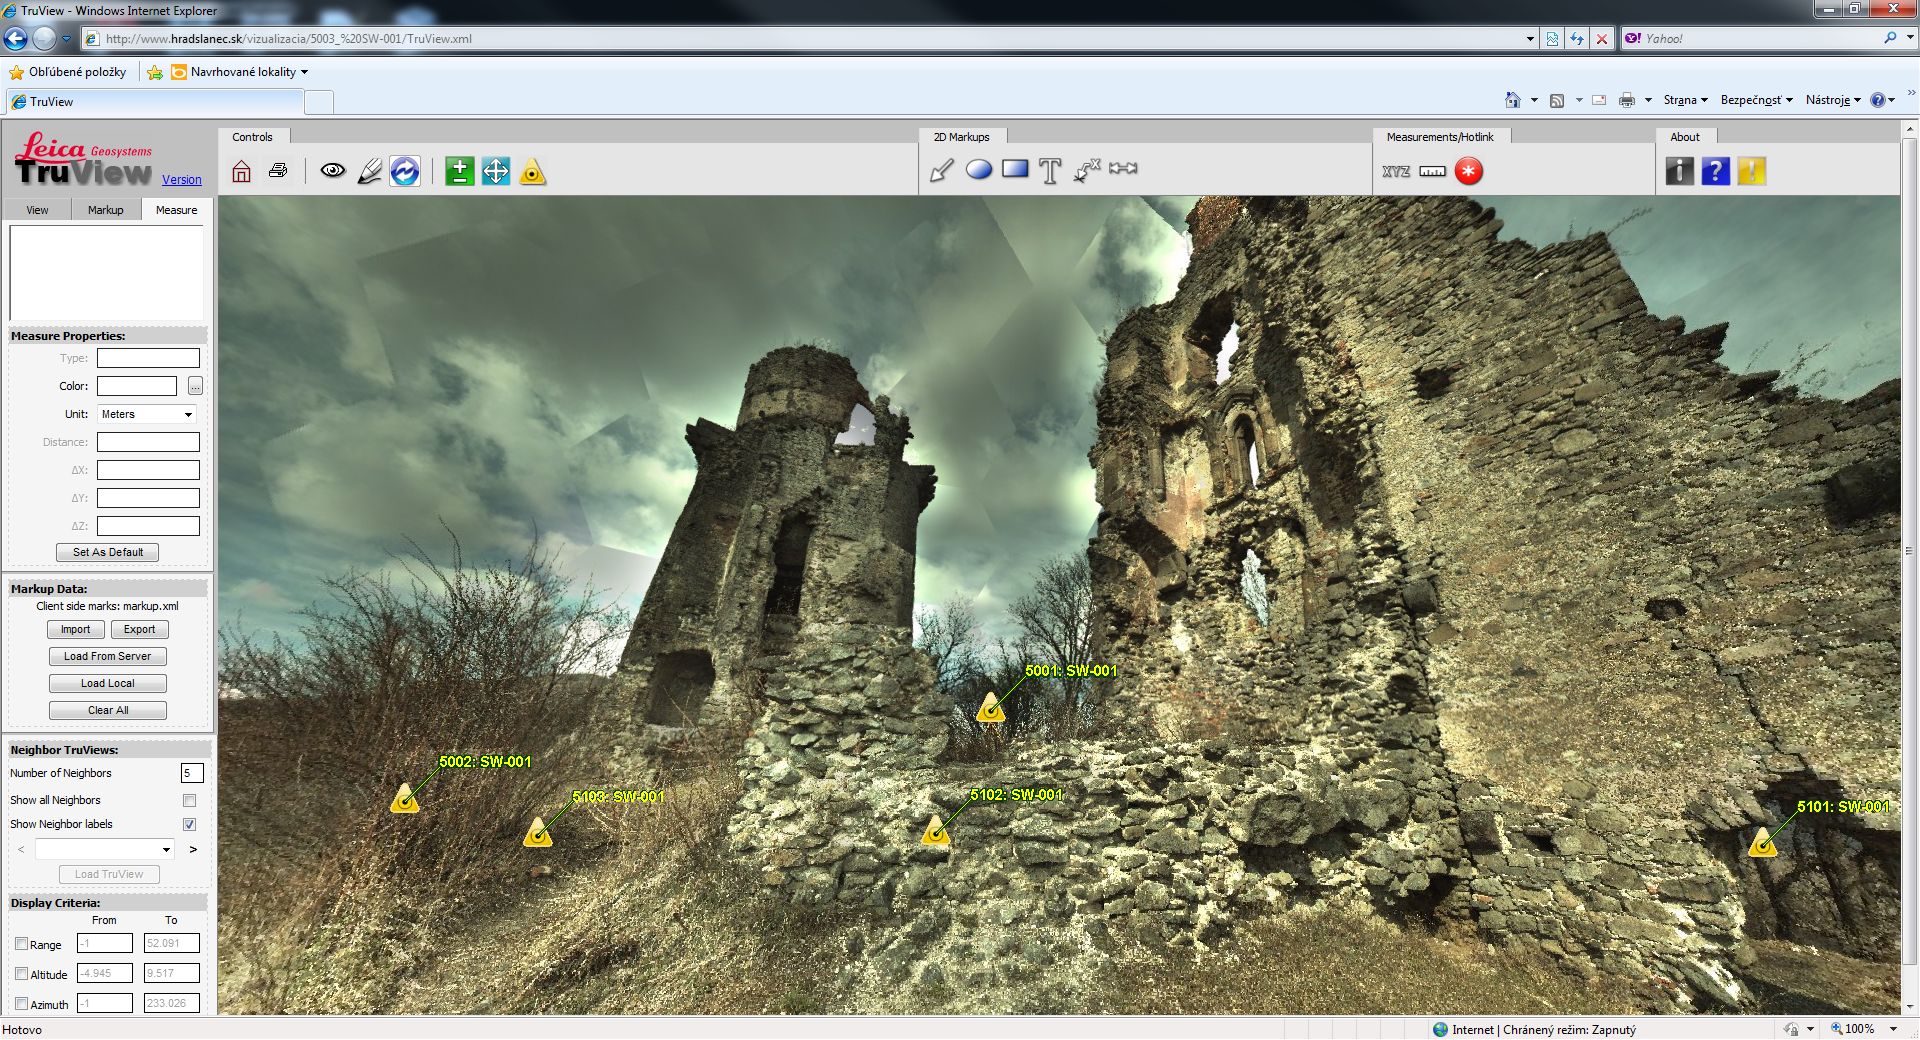Click the Home view icon in Controls
This screenshot has height=1040, width=1920.
(x=241, y=171)
